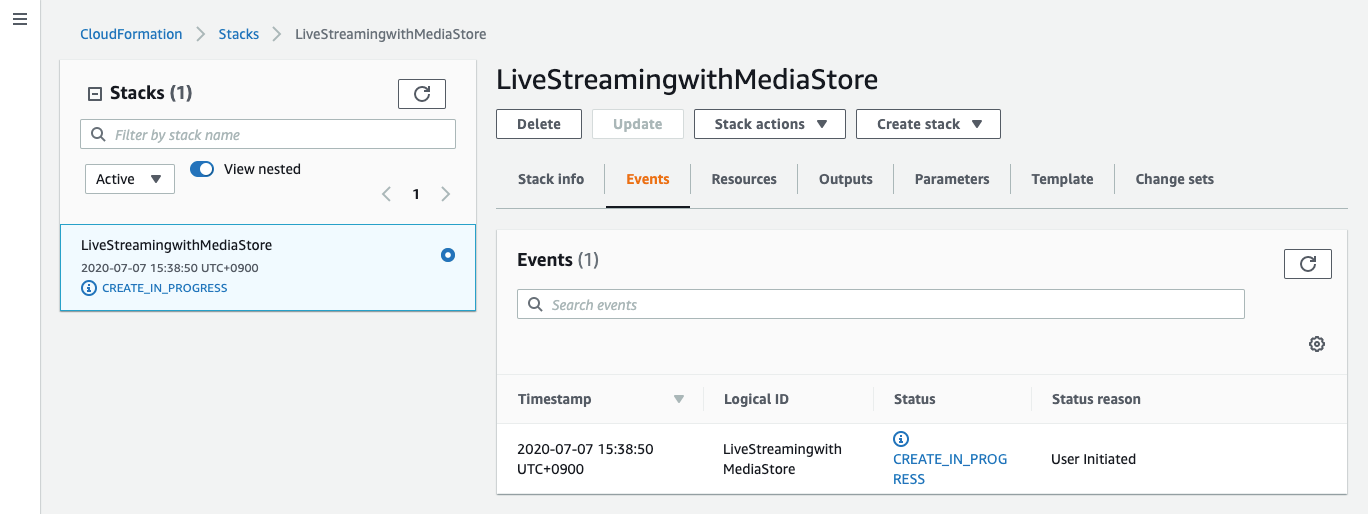Toggle the View nested switch
The height and width of the screenshot is (514, 1368).
coord(202,169)
